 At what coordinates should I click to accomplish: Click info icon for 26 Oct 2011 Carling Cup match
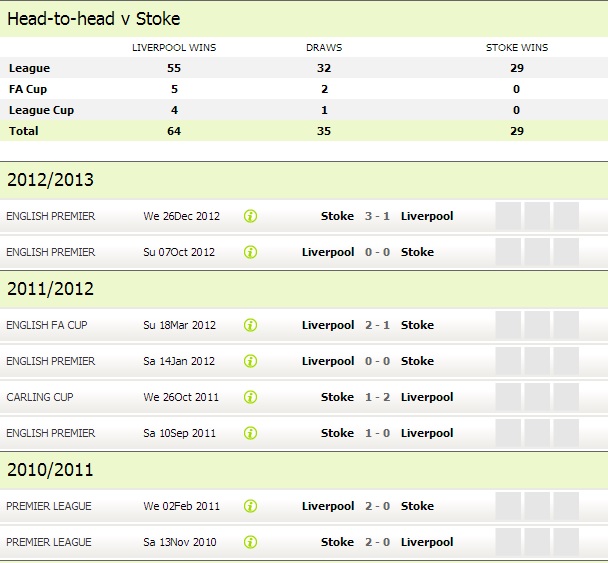coord(250,397)
